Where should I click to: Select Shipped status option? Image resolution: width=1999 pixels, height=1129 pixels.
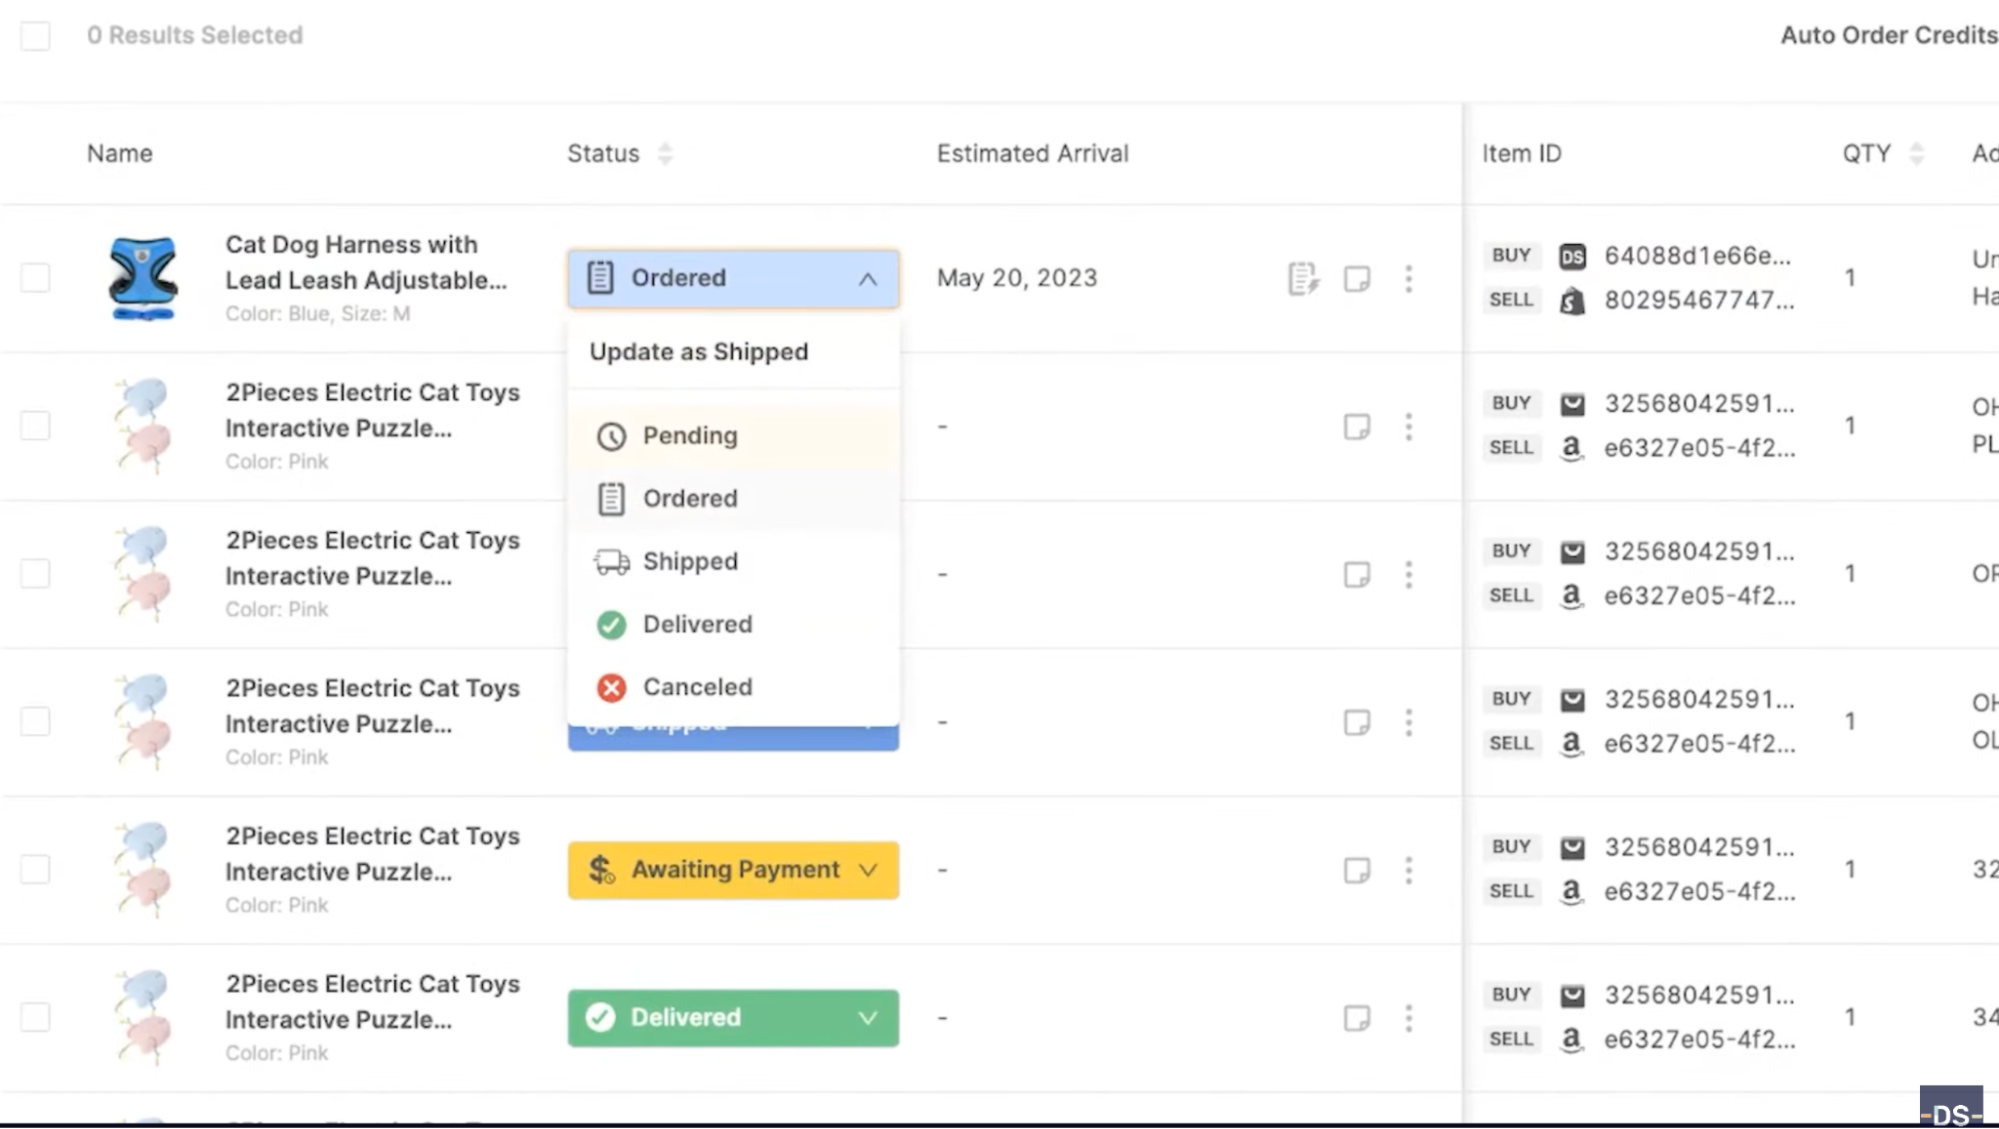click(x=733, y=561)
